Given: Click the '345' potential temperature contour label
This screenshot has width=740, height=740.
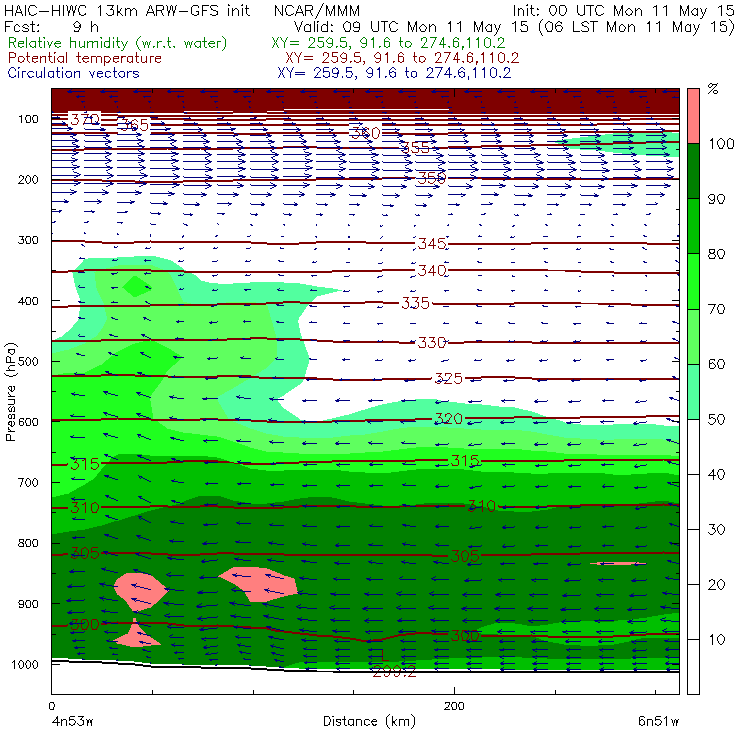Looking at the screenshot, I should click(432, 244).
